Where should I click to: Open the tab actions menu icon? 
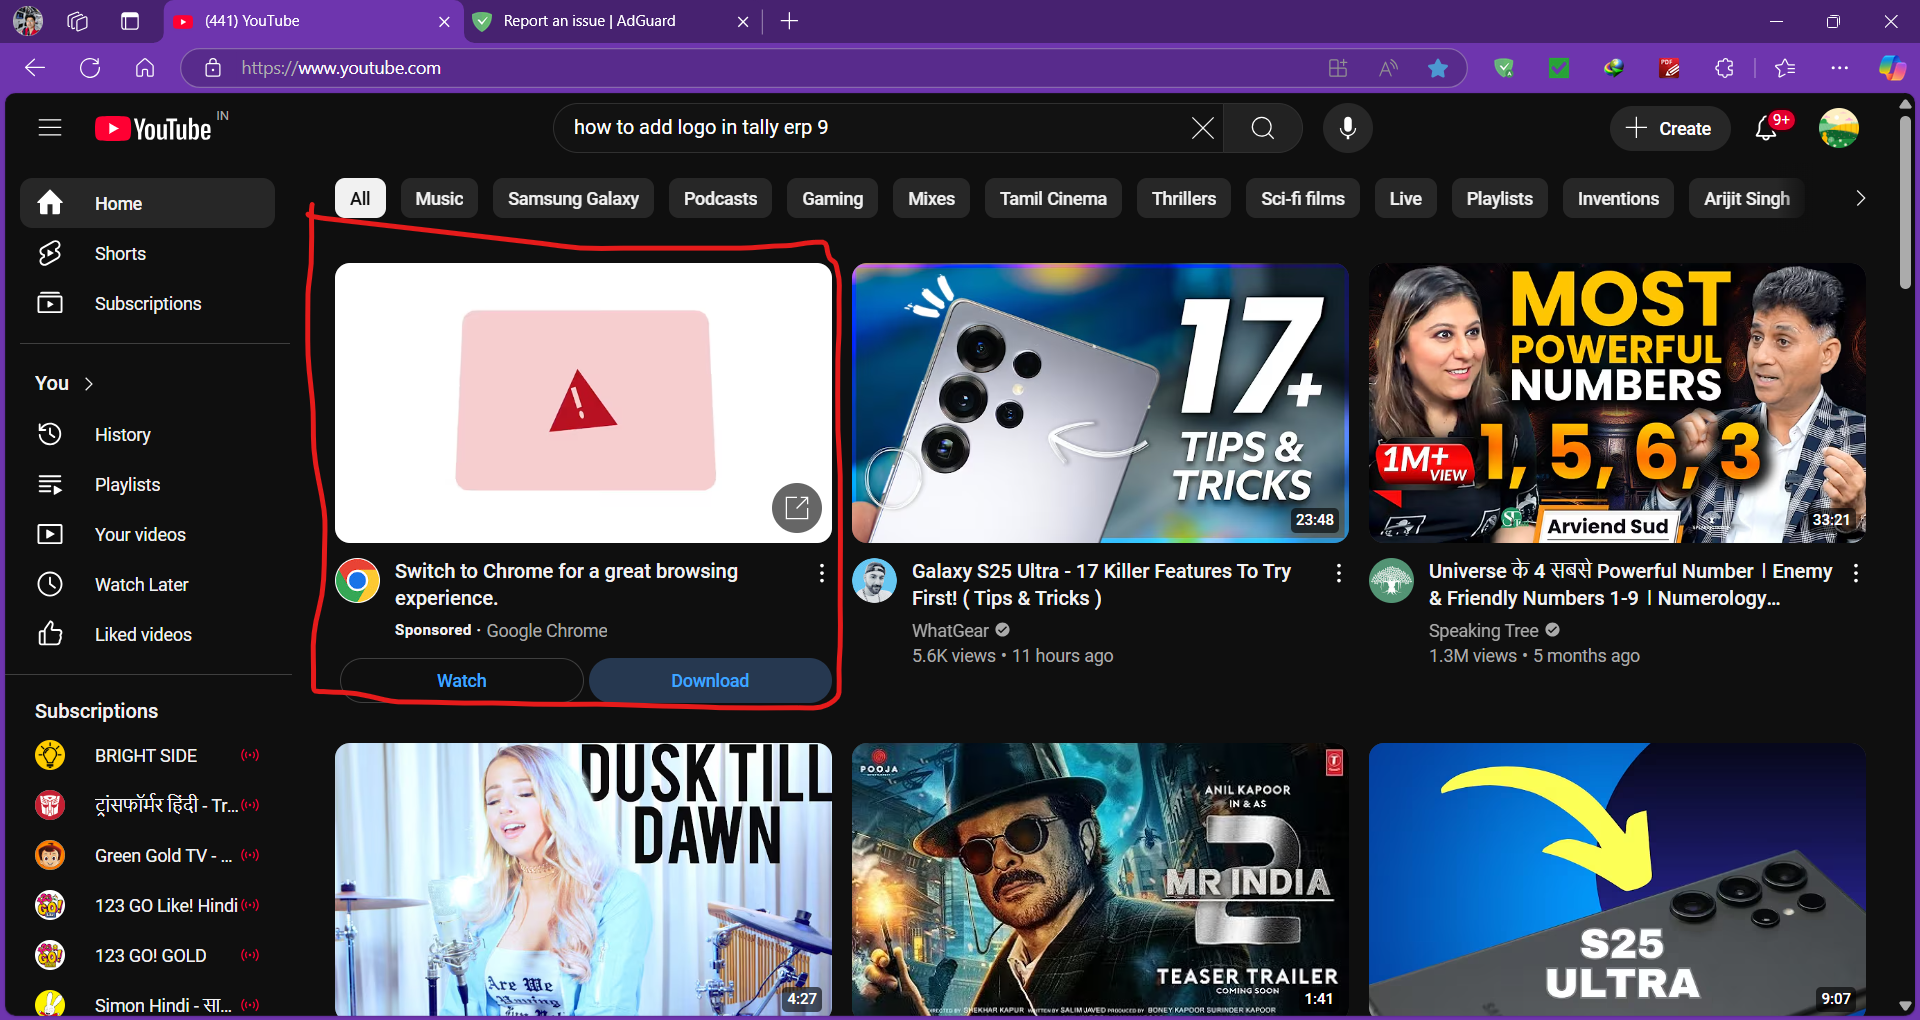130,21
